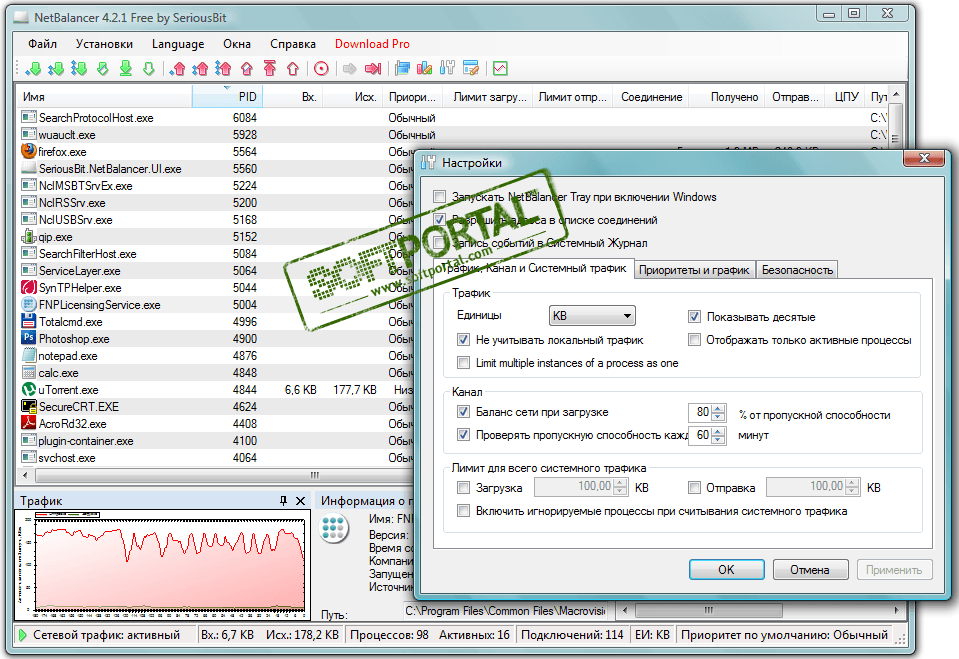This screenshot has width=959, height=659.
Task: Click the uTorrent icon beside uTorrent.exe
Action: [x=29, y=389]
